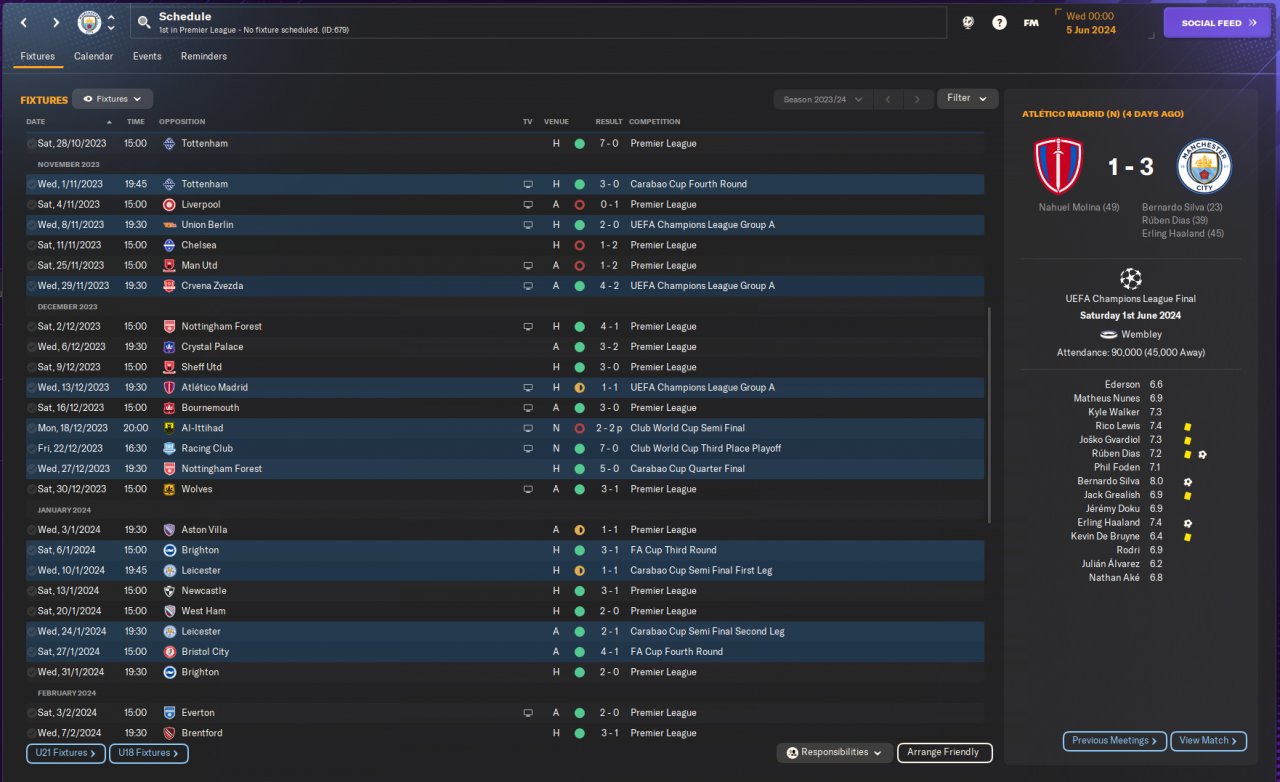Click the Chelsea club badge

point(169,245)
